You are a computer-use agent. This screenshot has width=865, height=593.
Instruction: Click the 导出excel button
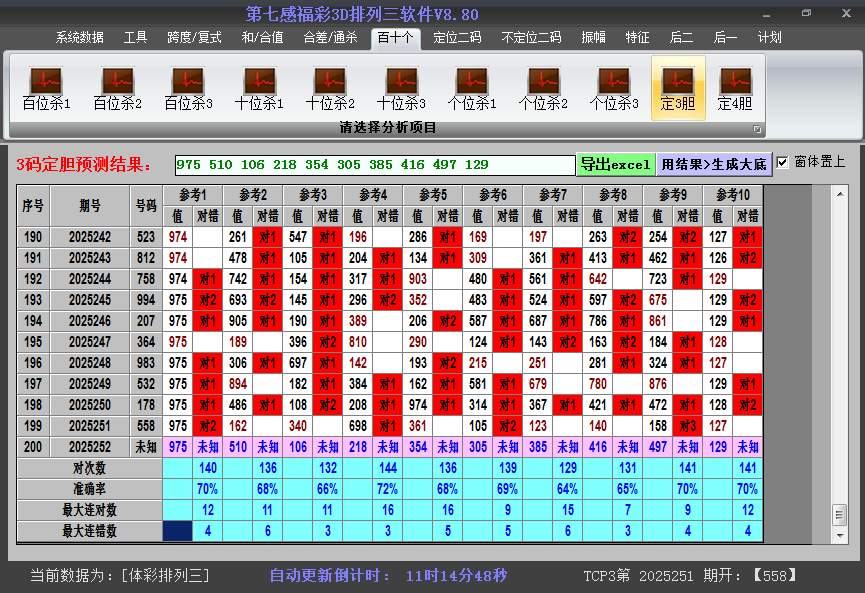[616, 164]
